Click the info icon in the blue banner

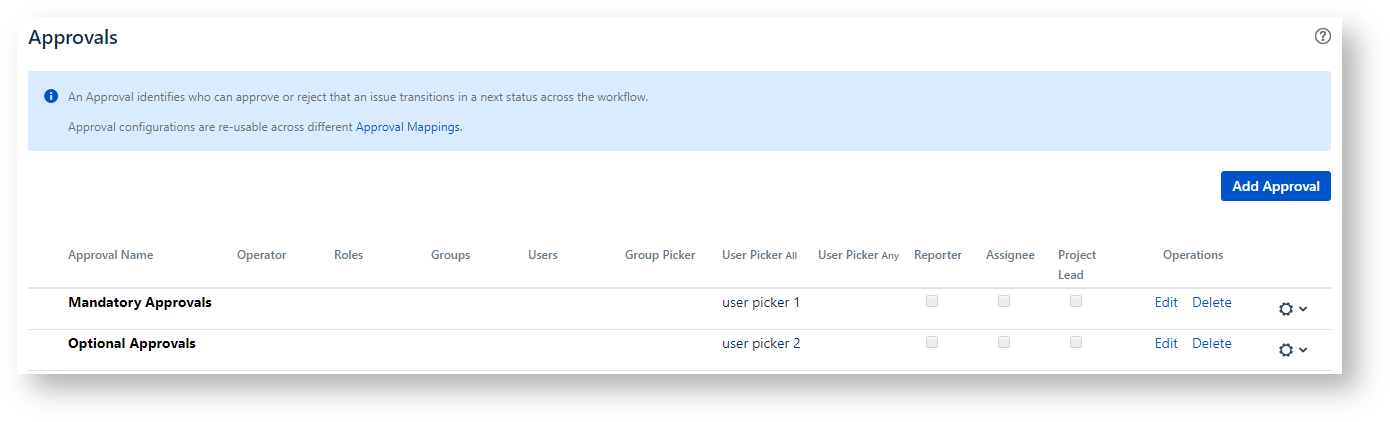50,97
